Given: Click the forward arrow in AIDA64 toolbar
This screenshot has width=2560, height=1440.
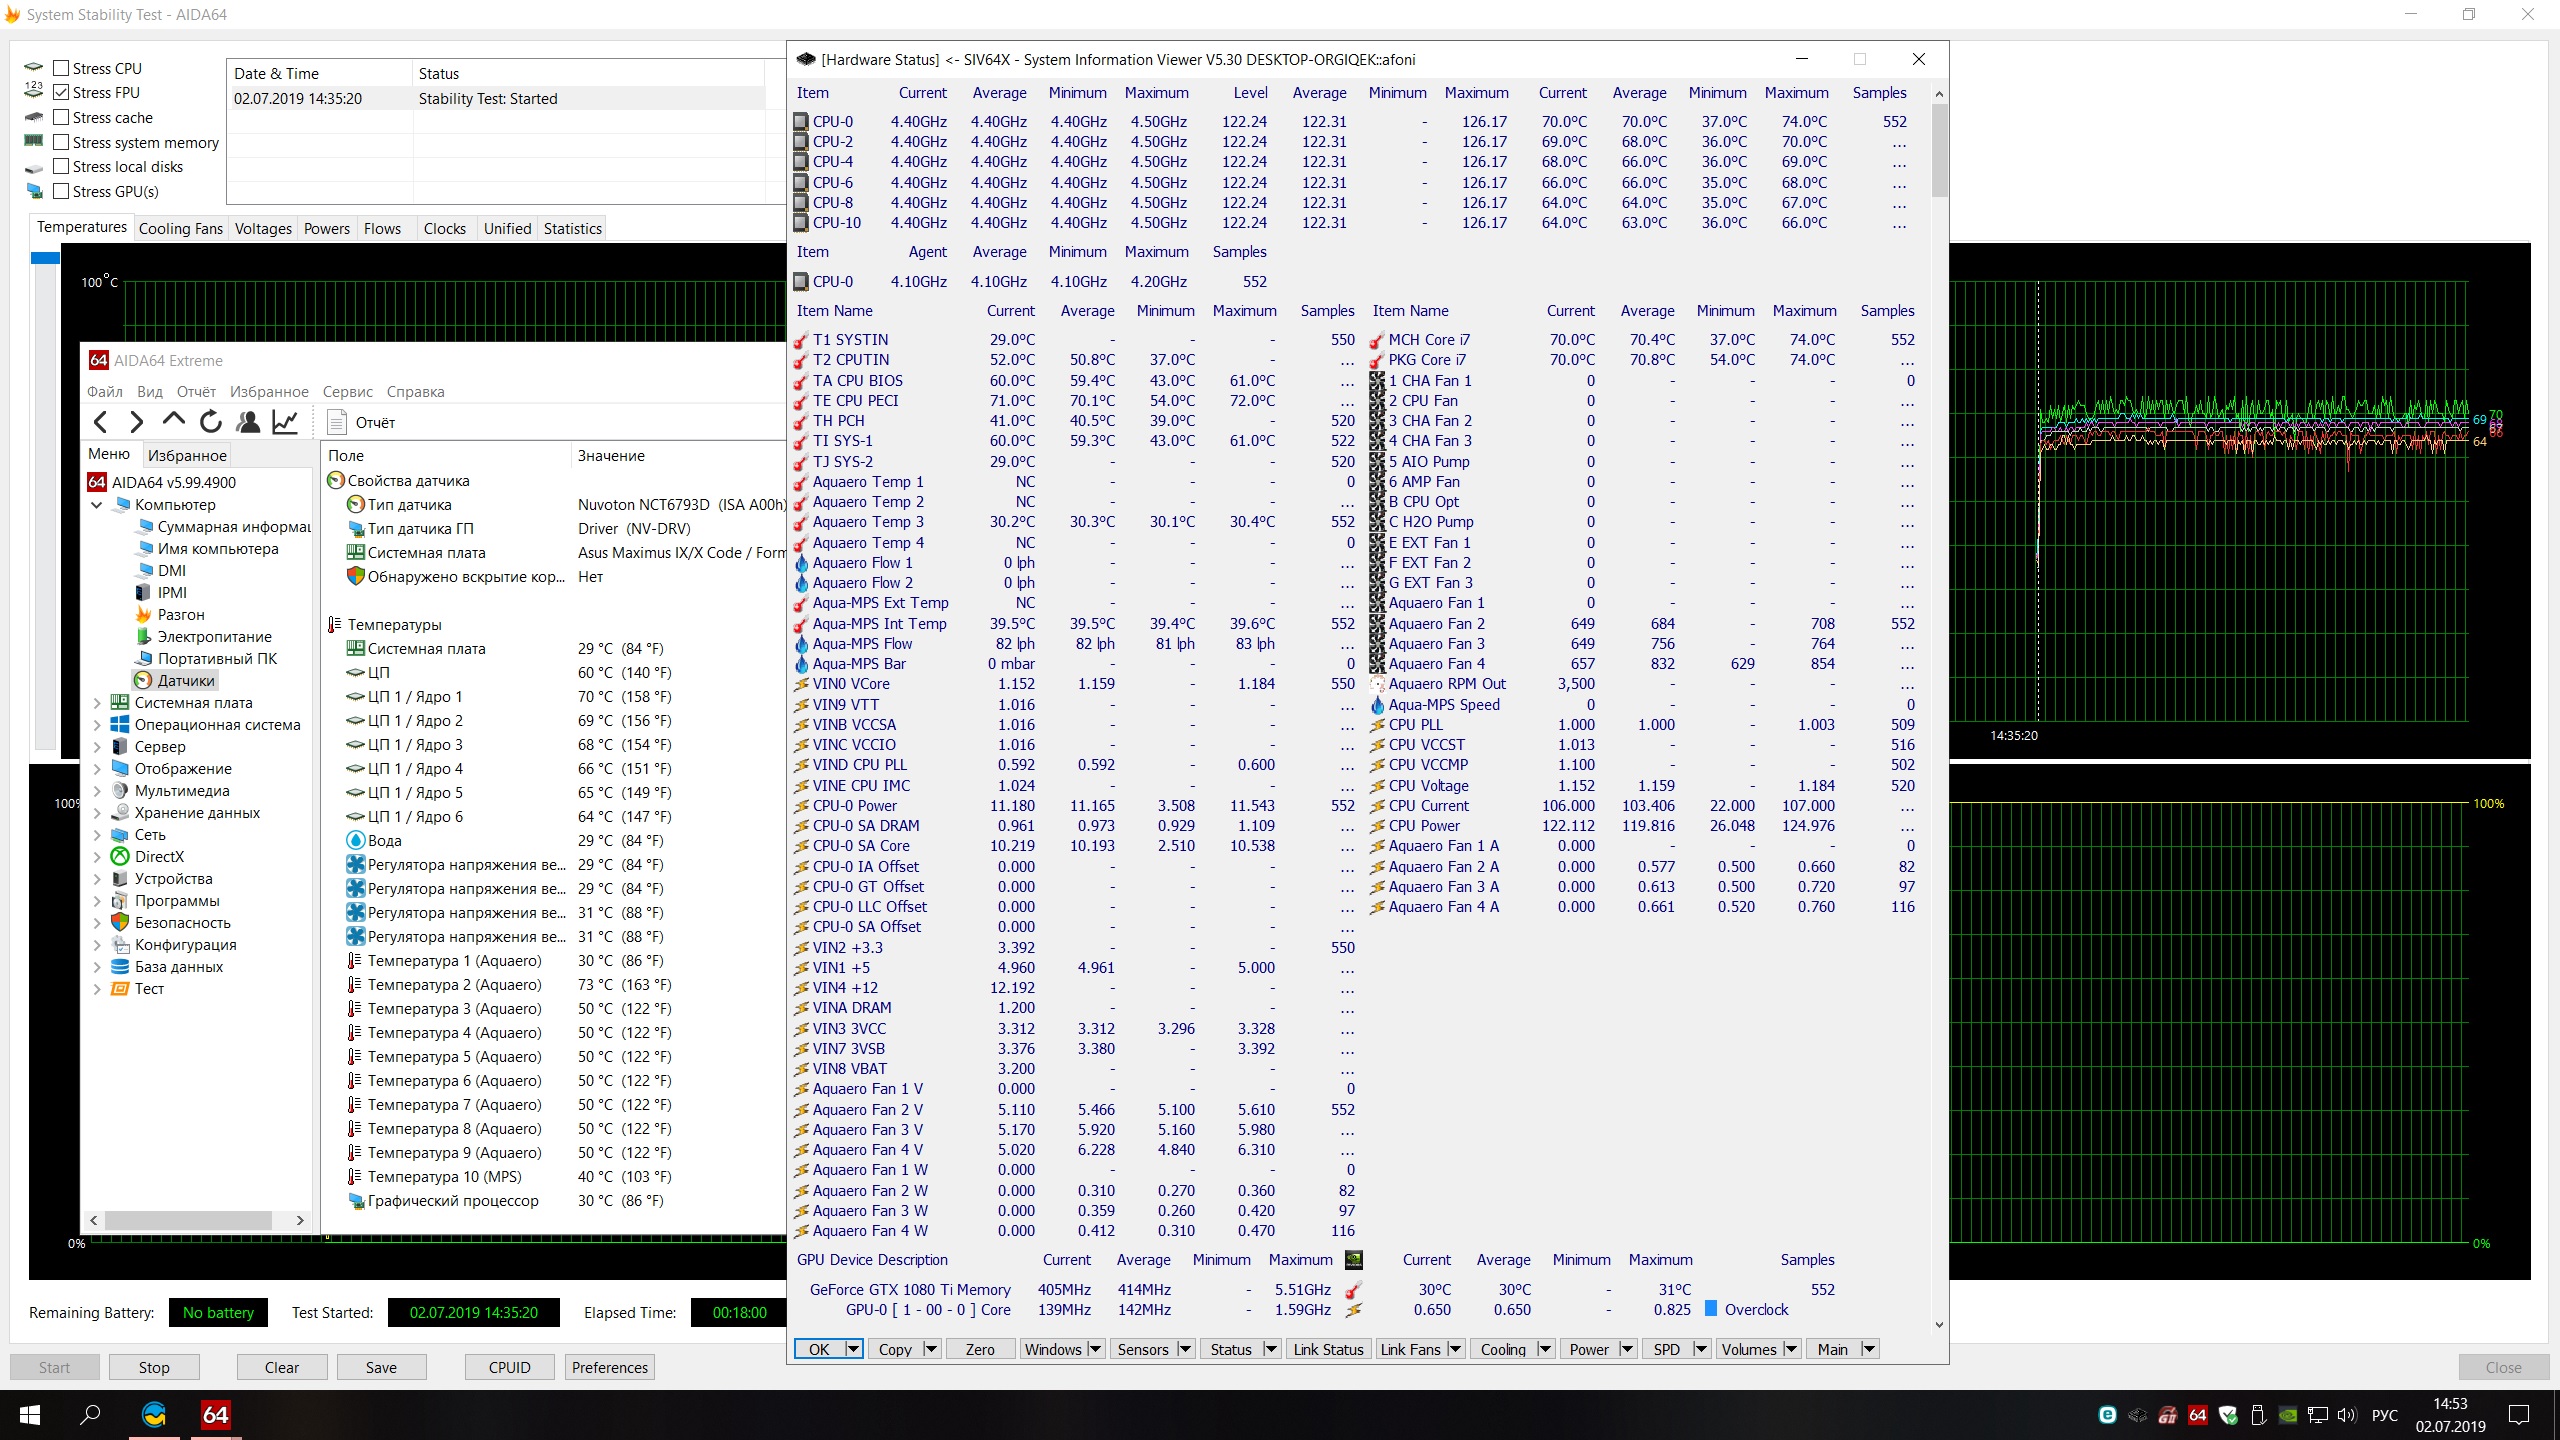Looking at the screenshot, I should tap(137, 422).
